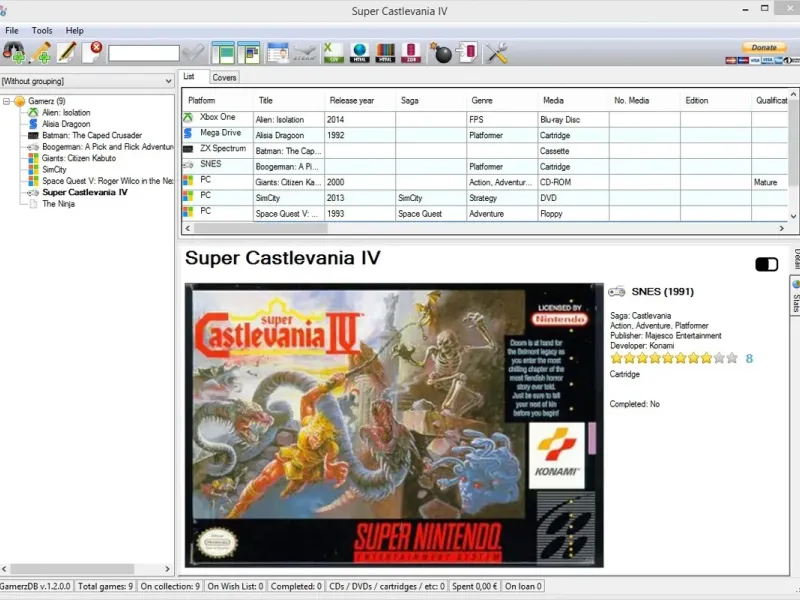Click the tree panel horizontal scrollbar
Image resolution: width=800 pixels, height=600 pixels.
(x=72, y=568)
